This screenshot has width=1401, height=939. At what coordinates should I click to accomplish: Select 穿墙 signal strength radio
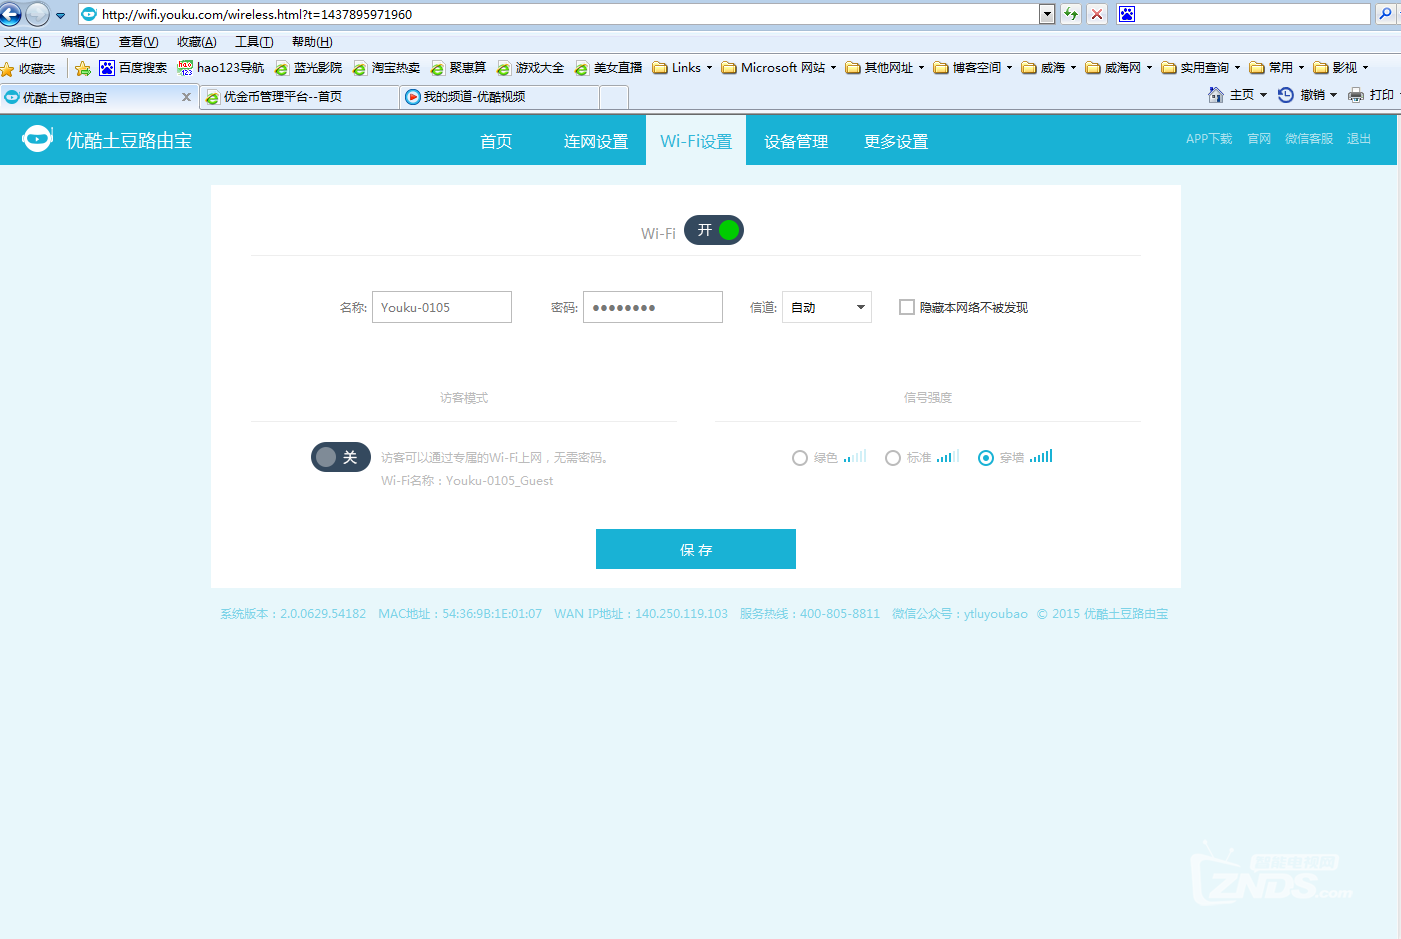(x=986, y=458)
